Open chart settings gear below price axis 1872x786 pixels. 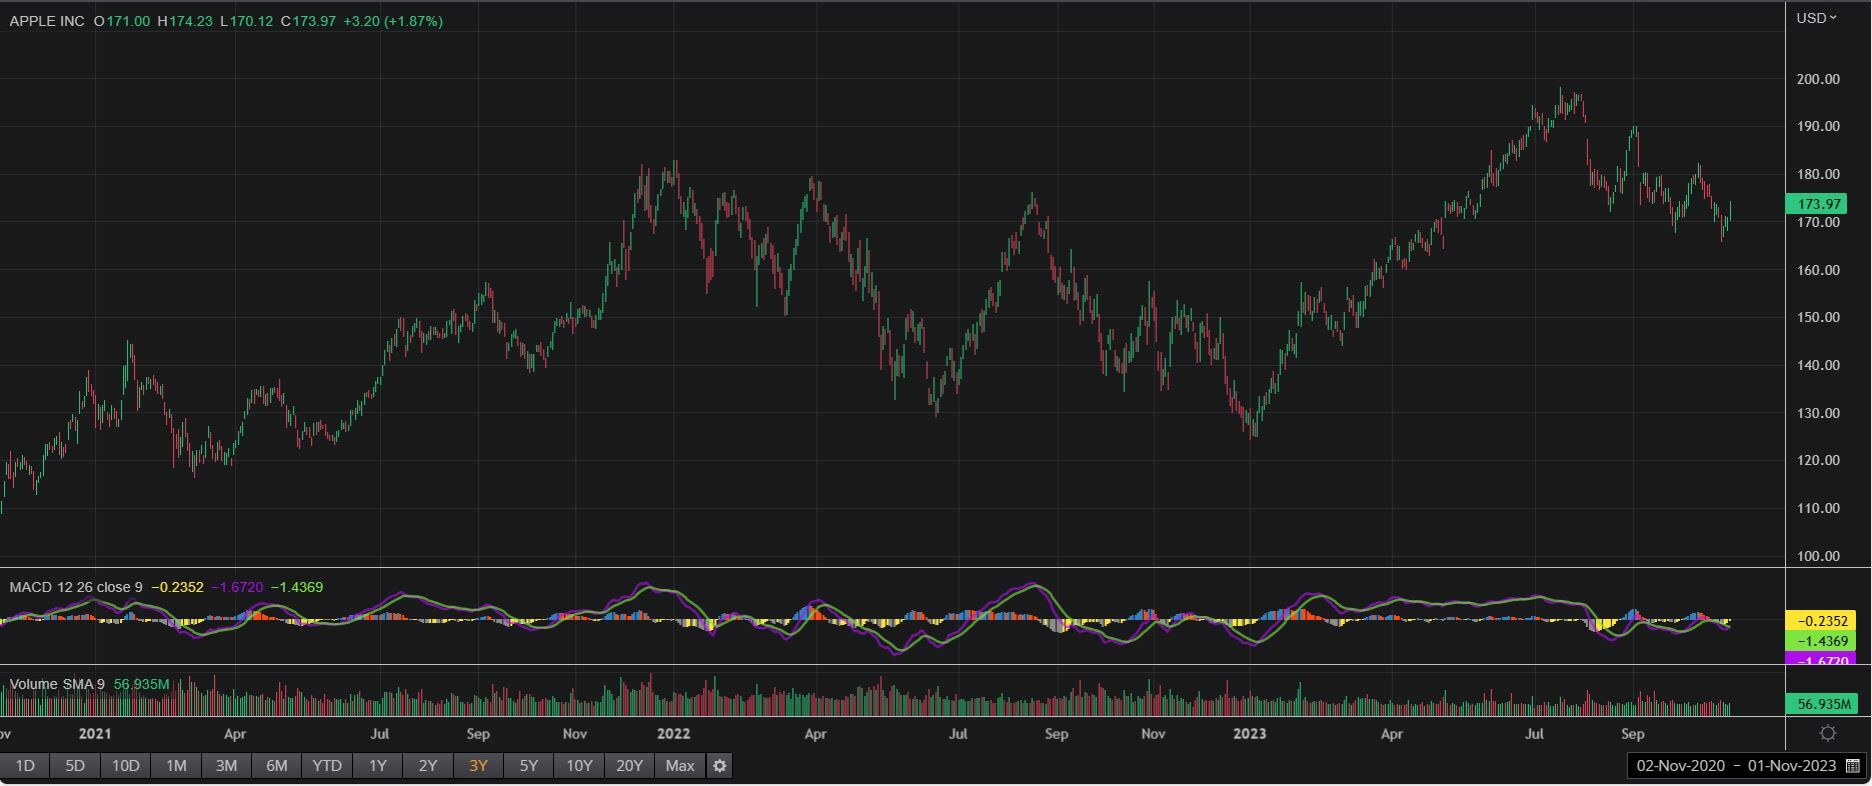tap(1827, 733)
